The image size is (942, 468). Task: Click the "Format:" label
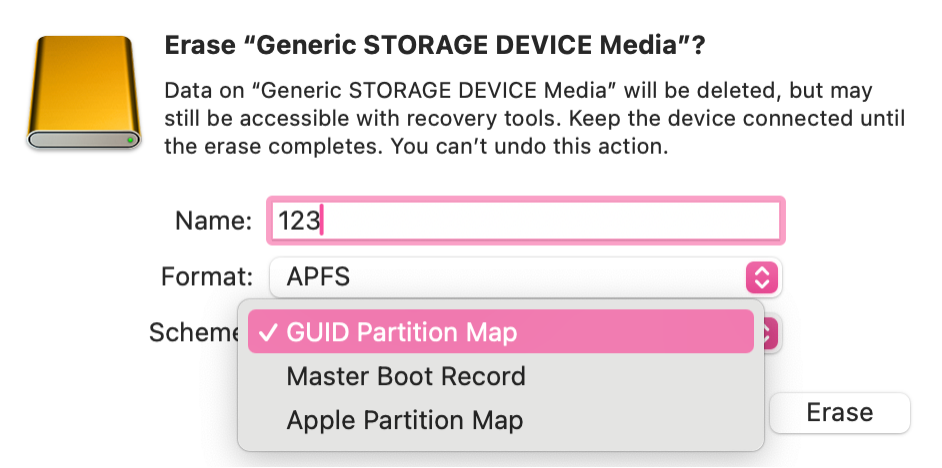click(207, 277)
